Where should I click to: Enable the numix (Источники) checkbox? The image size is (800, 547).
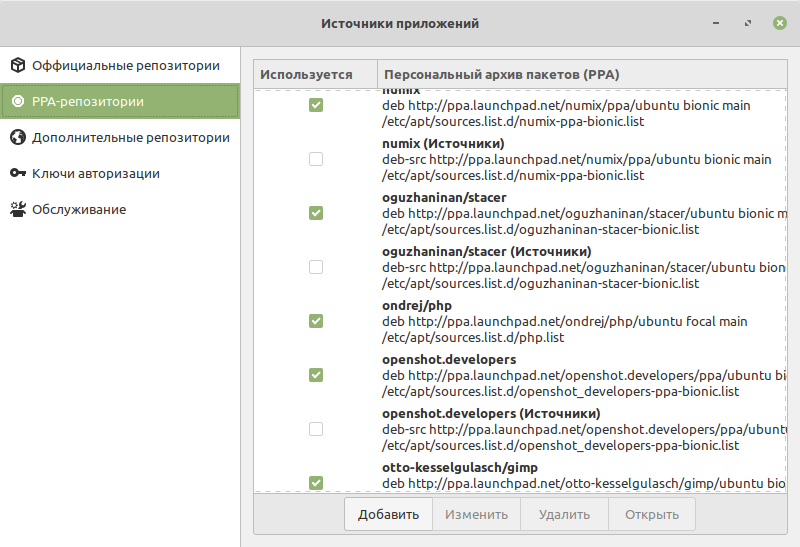pyautogui.click(x=316, y=159)
